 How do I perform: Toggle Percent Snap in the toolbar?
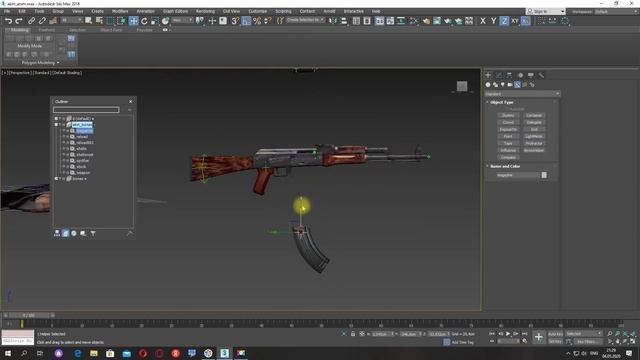(257, 21)
